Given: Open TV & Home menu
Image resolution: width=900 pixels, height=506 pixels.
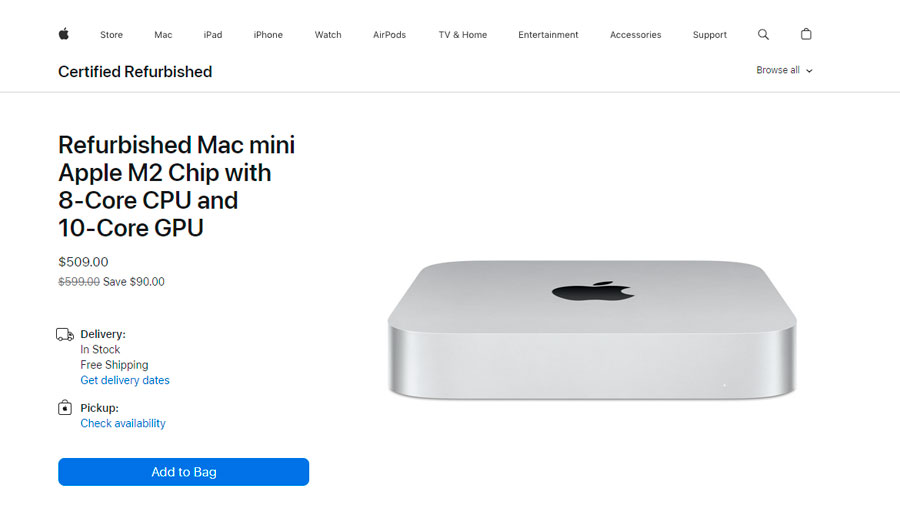Looking at the screenshot, I should pyautogui.click(x=463, y=34).
